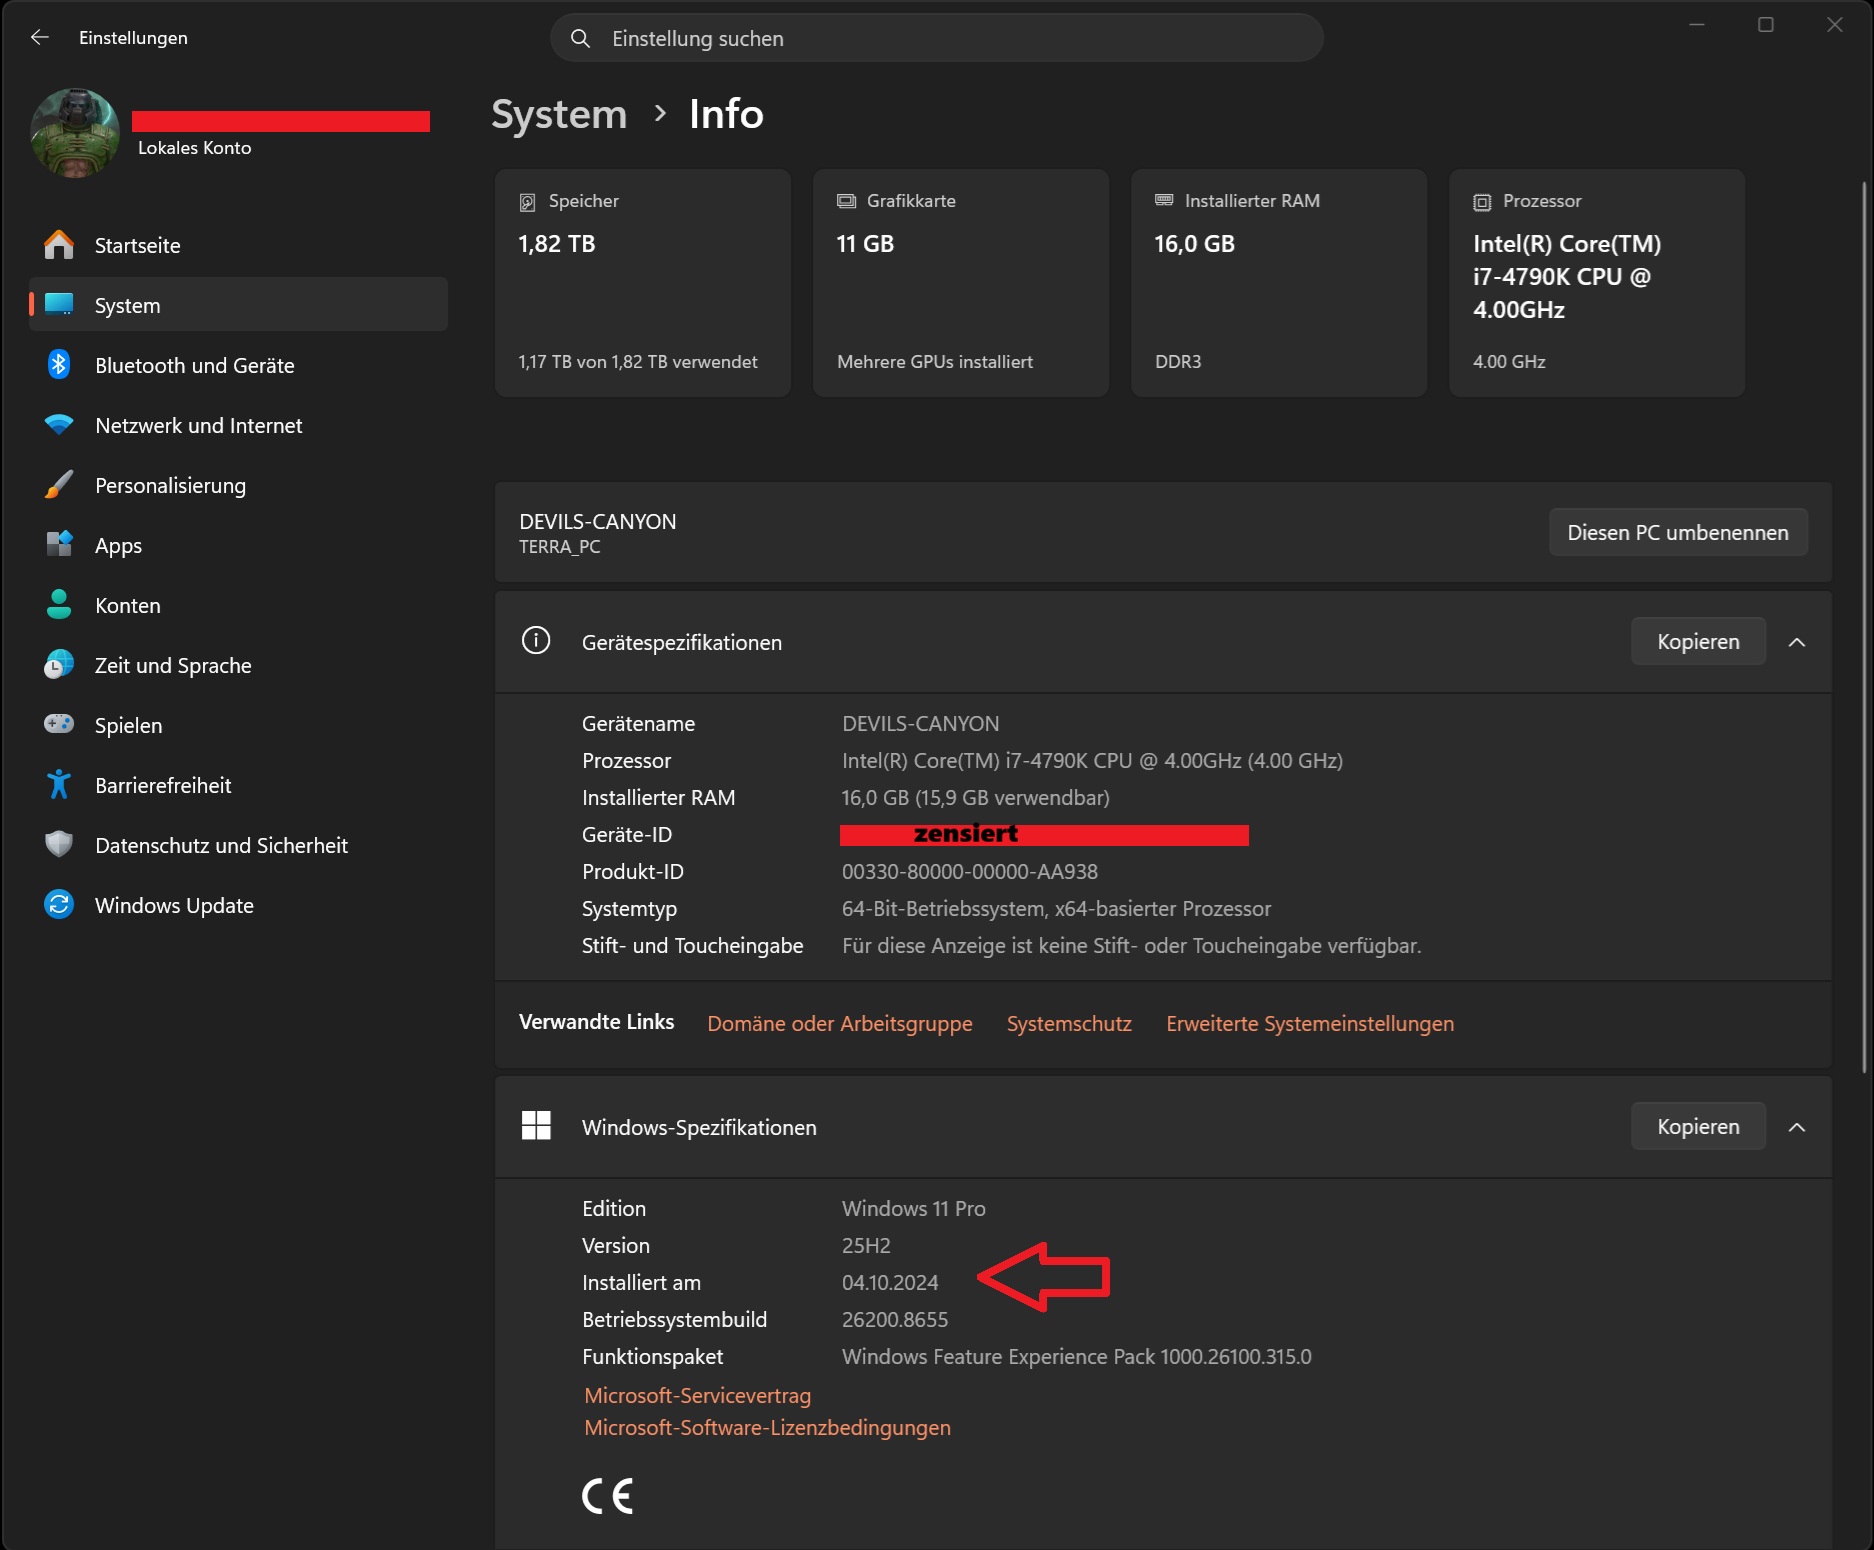Copy the Windows-Spezifikationen

(1698, 1127)
